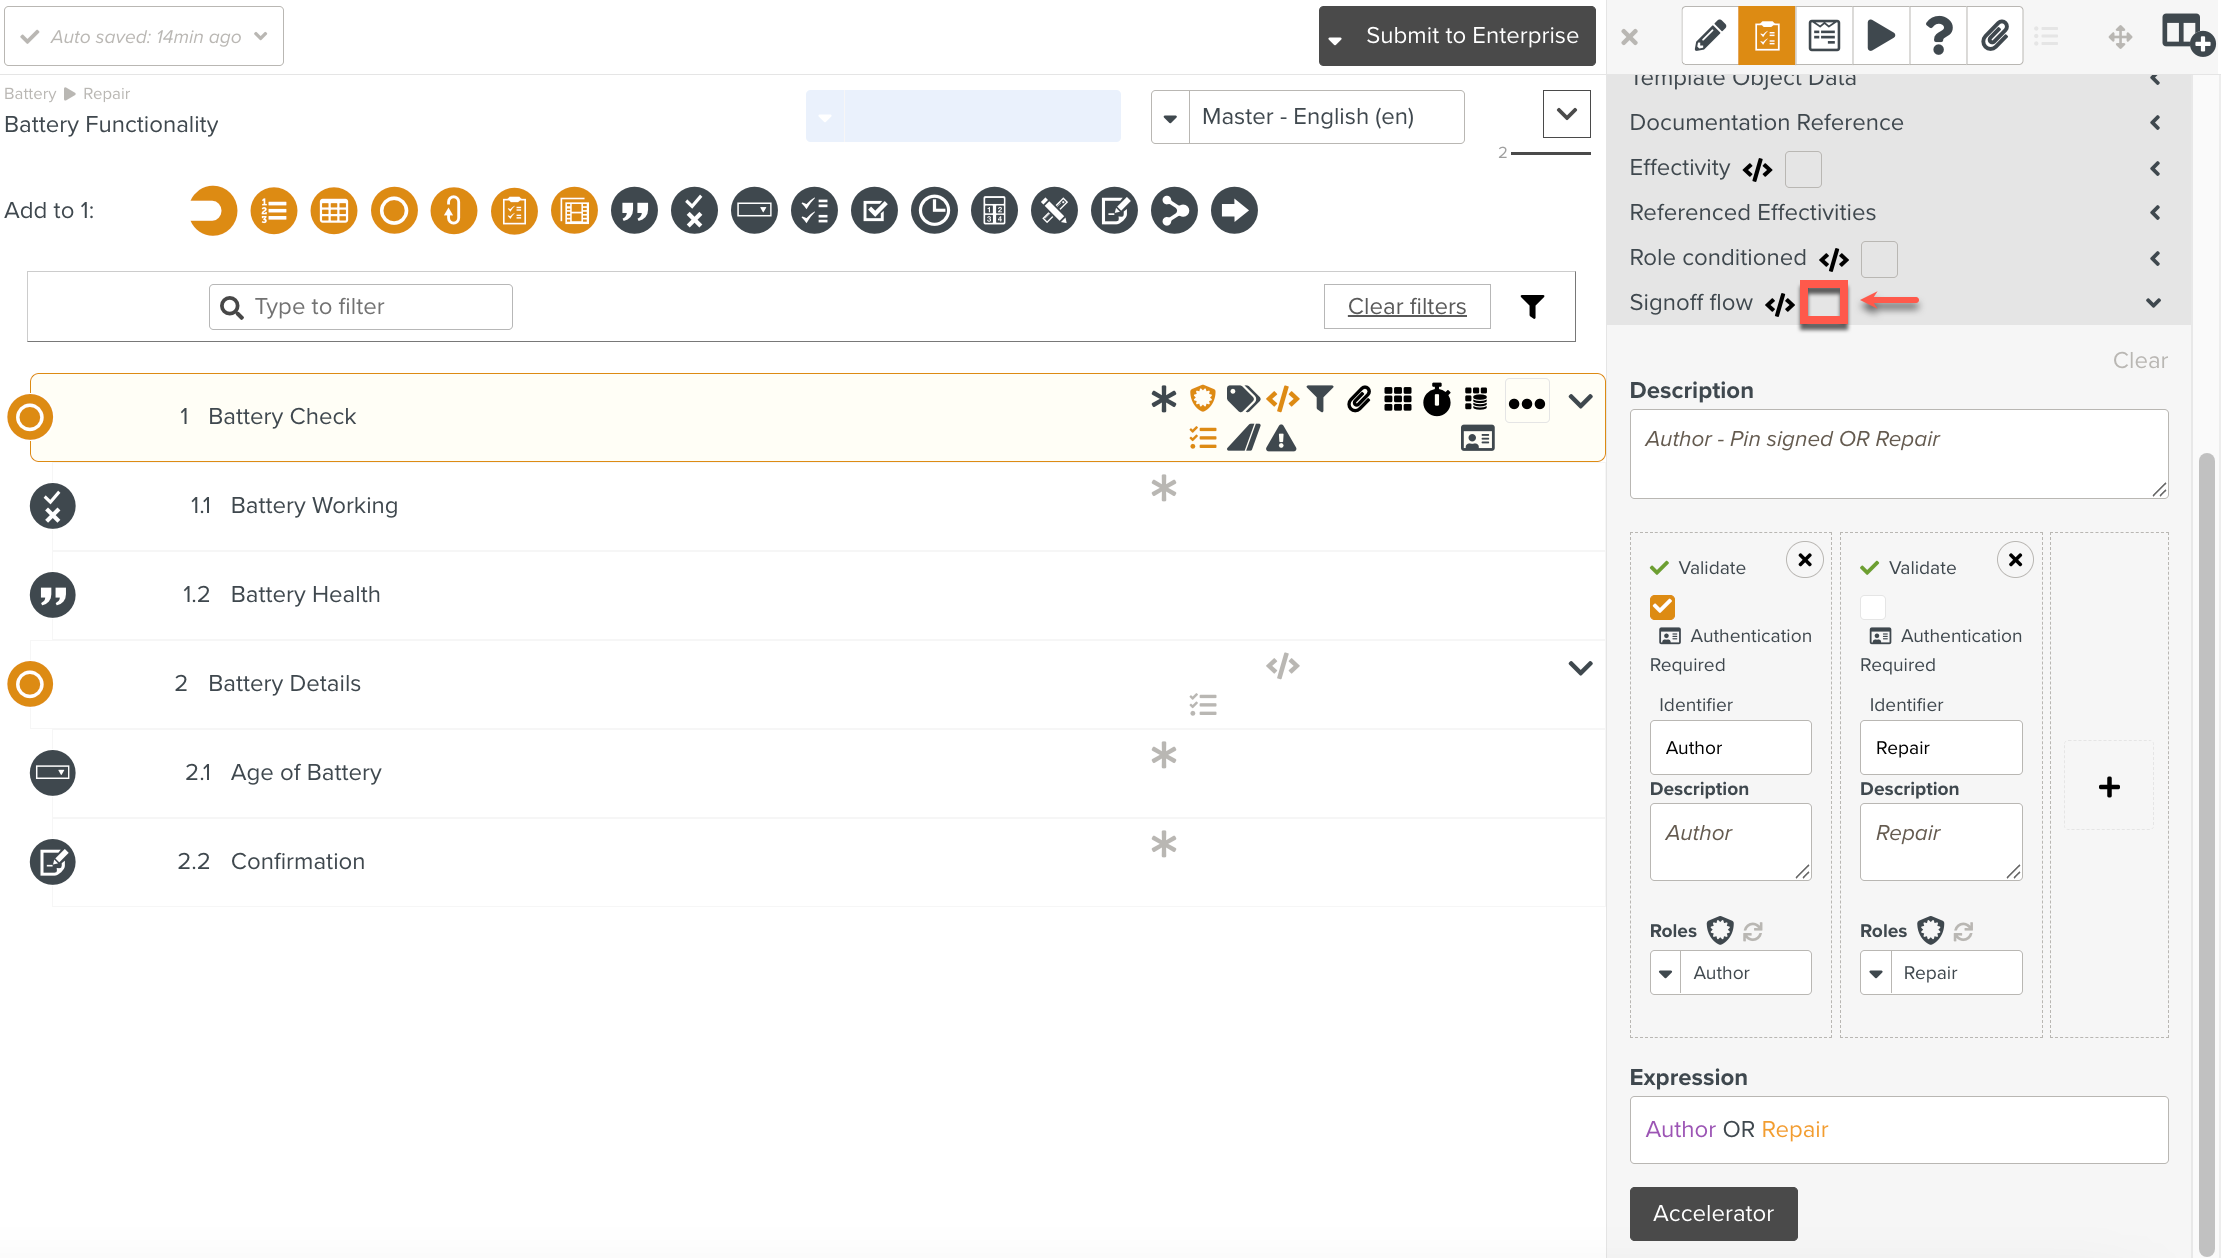2222x1258 pixels.
Task: Click the paperclip attachment icon in top toolbar
Action: [1994, 36]
